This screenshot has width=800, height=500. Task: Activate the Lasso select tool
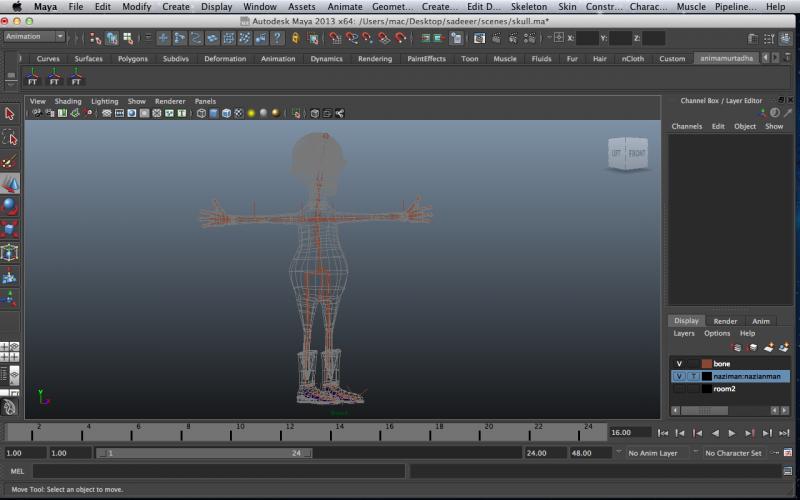[x=10, y=138]
